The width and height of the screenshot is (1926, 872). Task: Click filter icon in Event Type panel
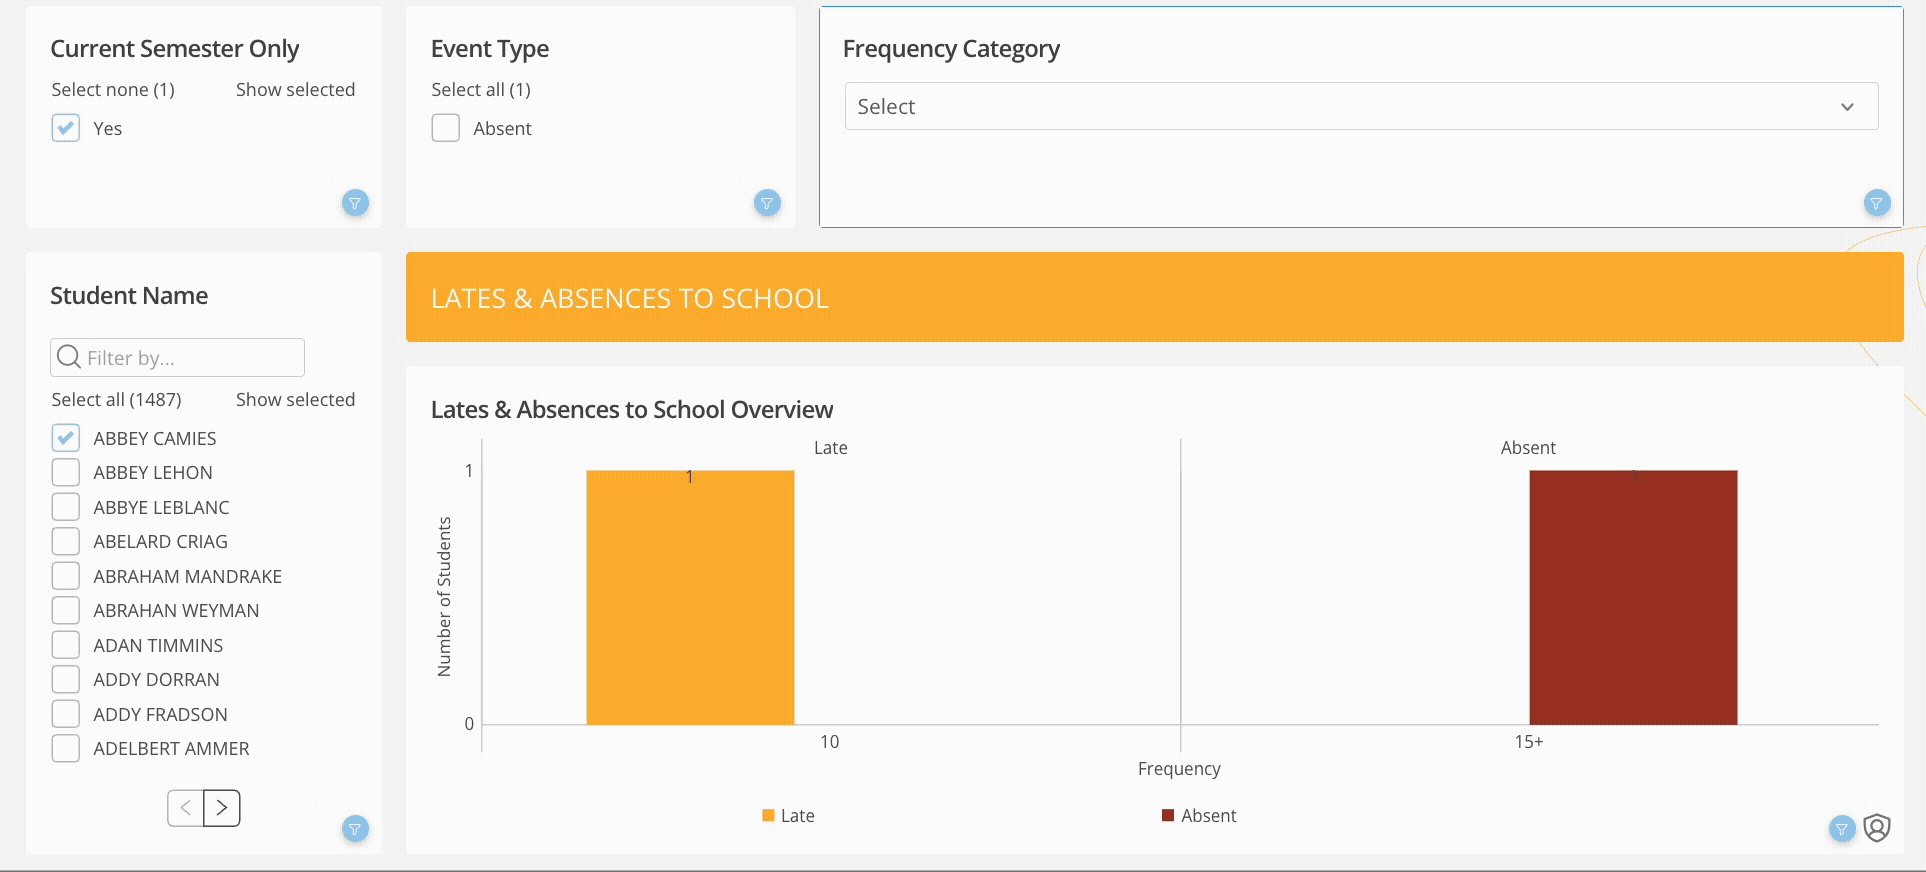pos(767,203)
